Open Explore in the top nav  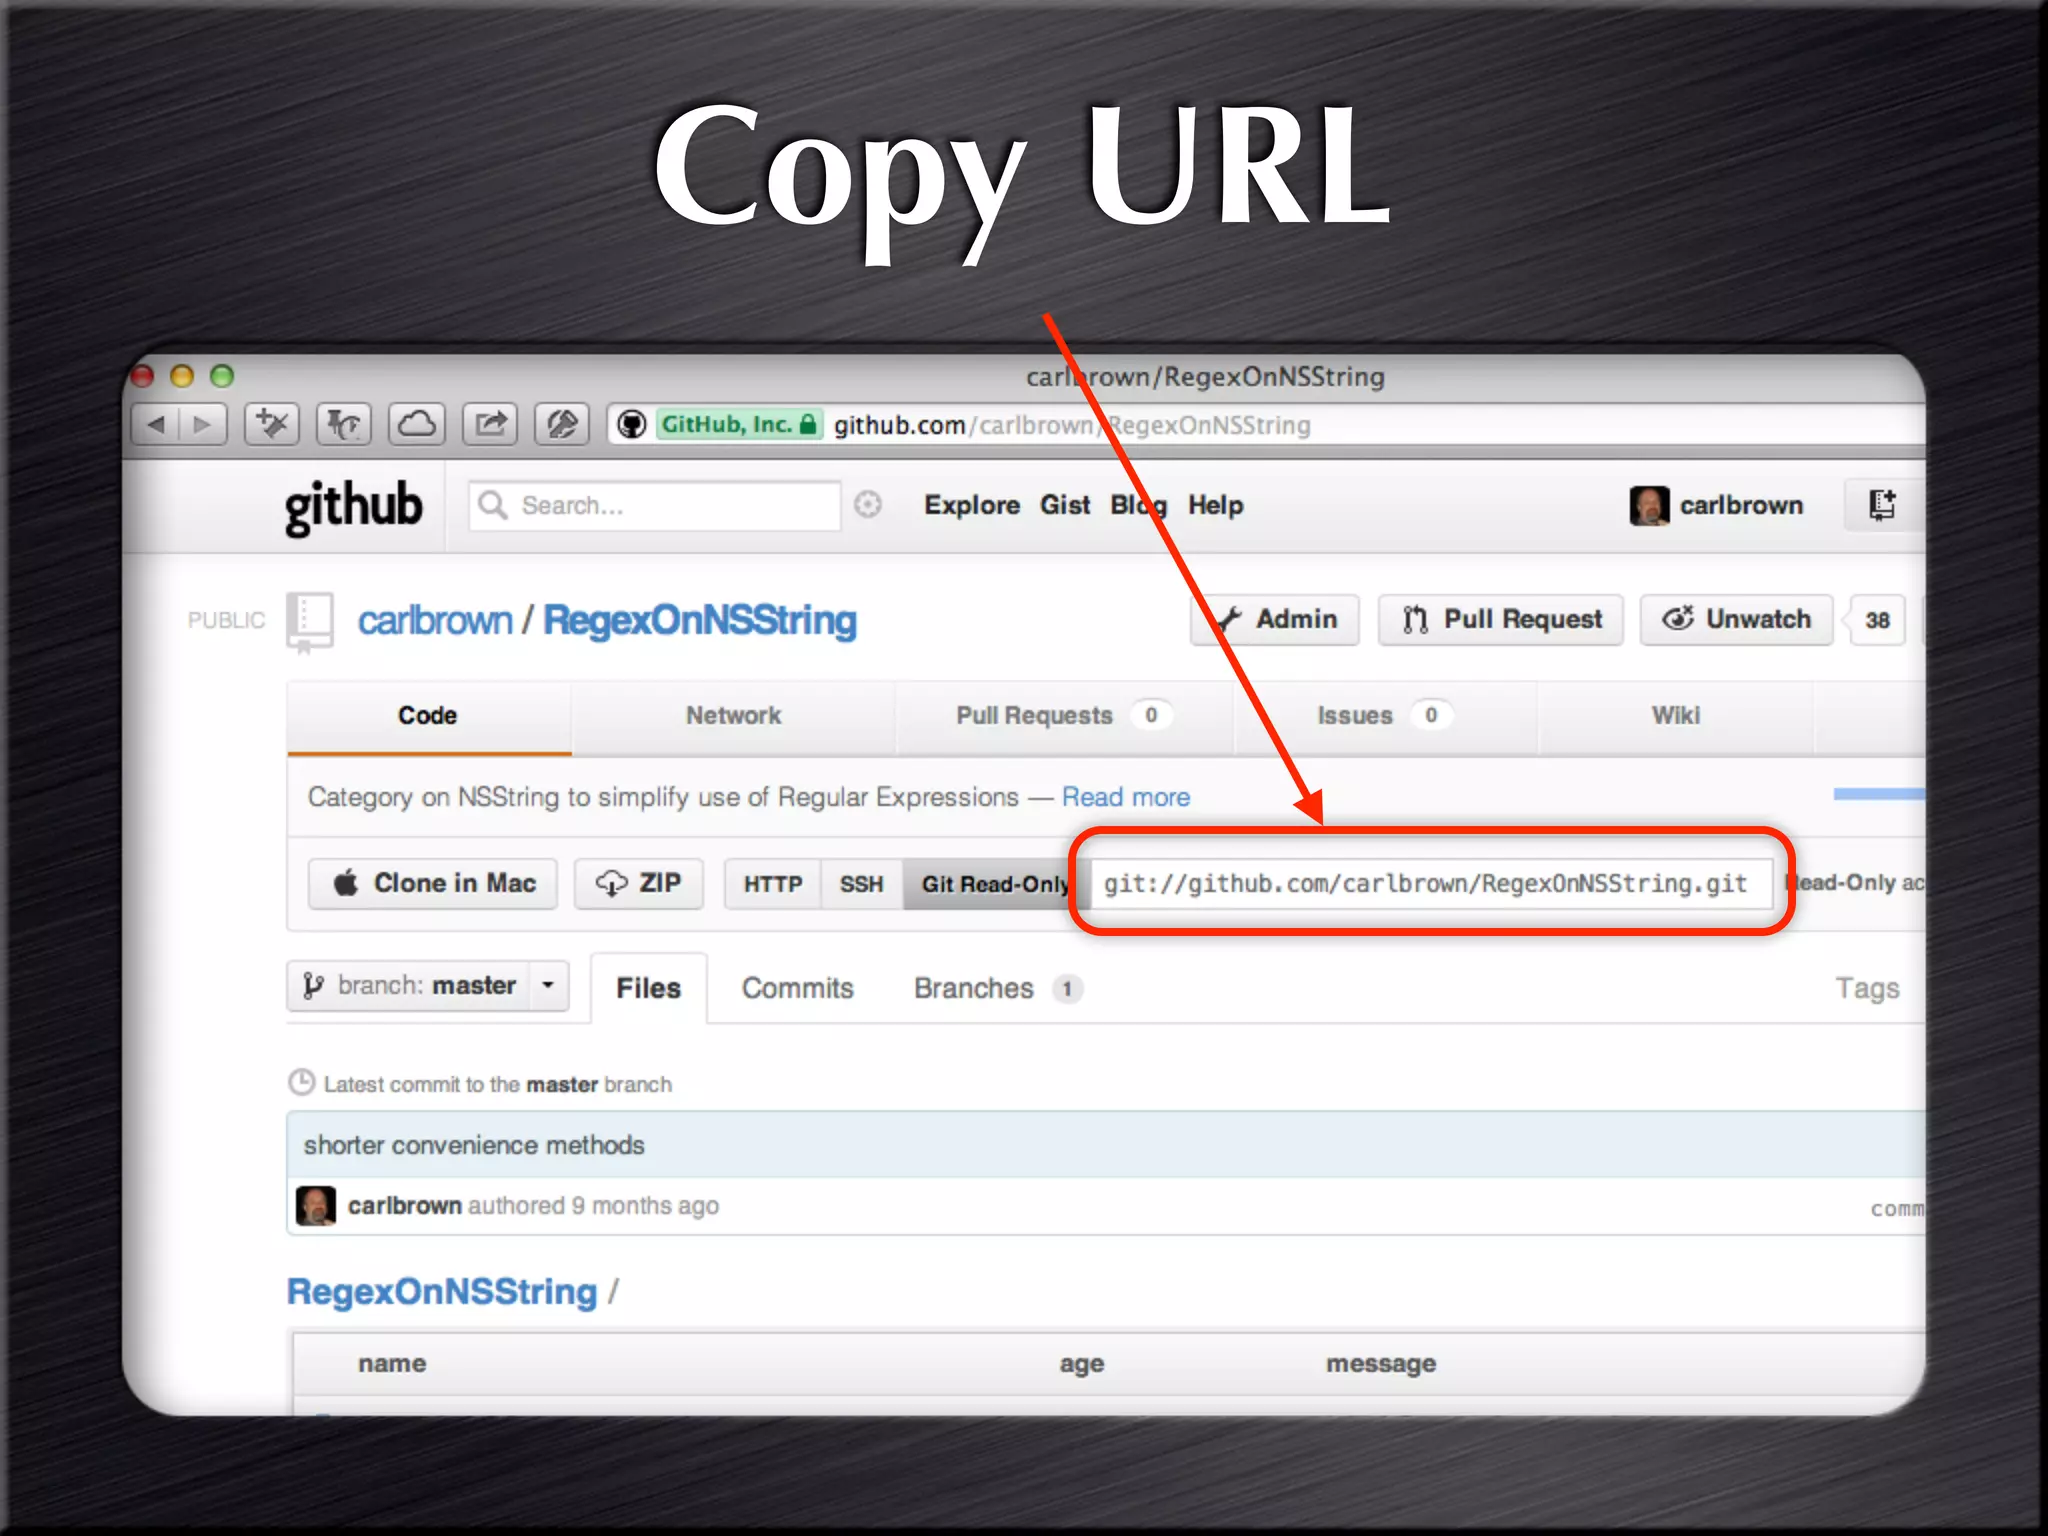[x=972, y=506]
